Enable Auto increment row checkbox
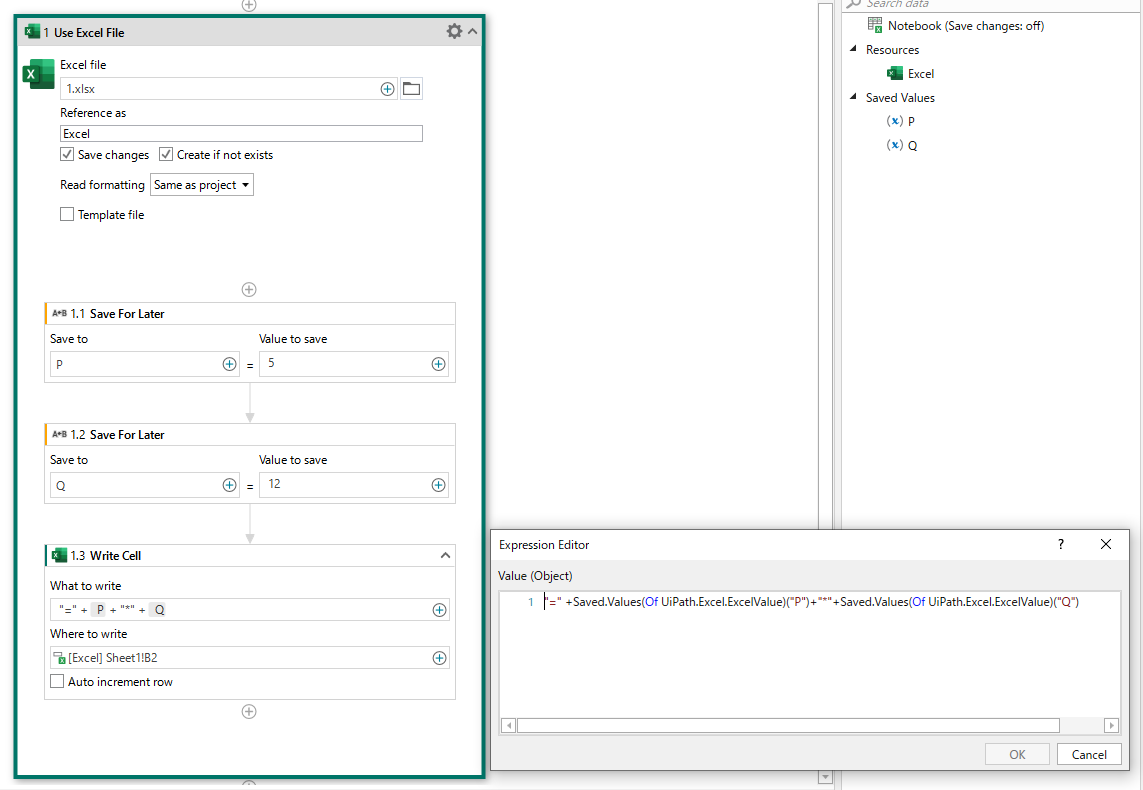The image size is (1143, 790). point(57,681)
